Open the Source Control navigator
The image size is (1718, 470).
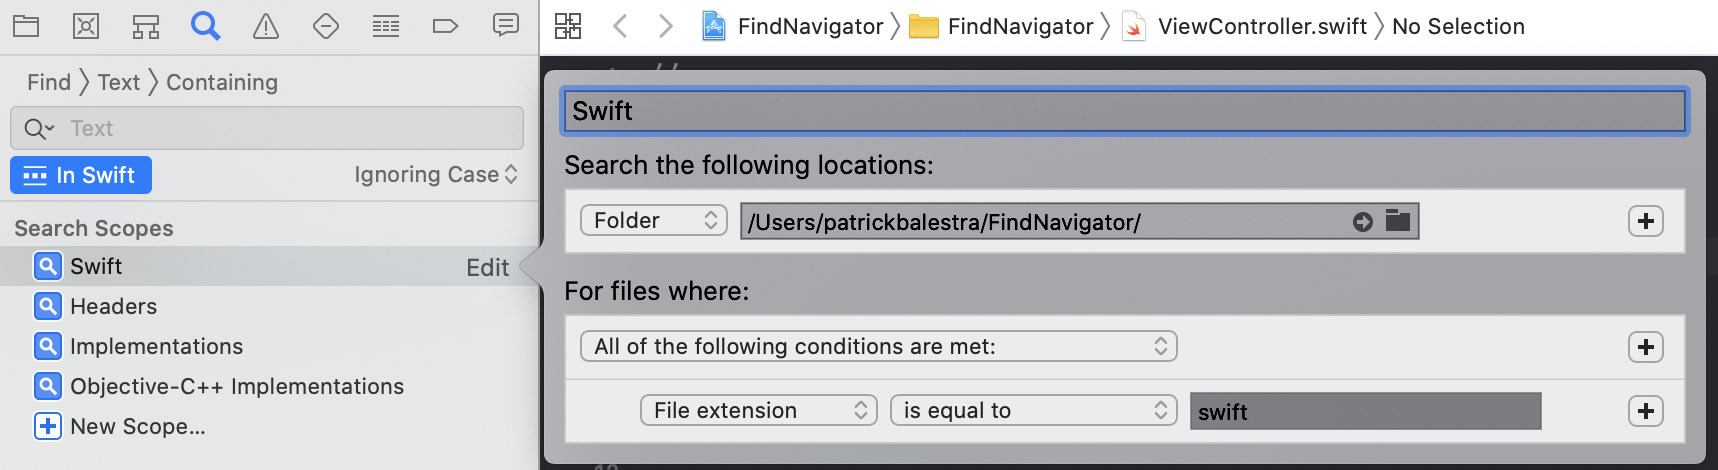[x=86, y=26]
